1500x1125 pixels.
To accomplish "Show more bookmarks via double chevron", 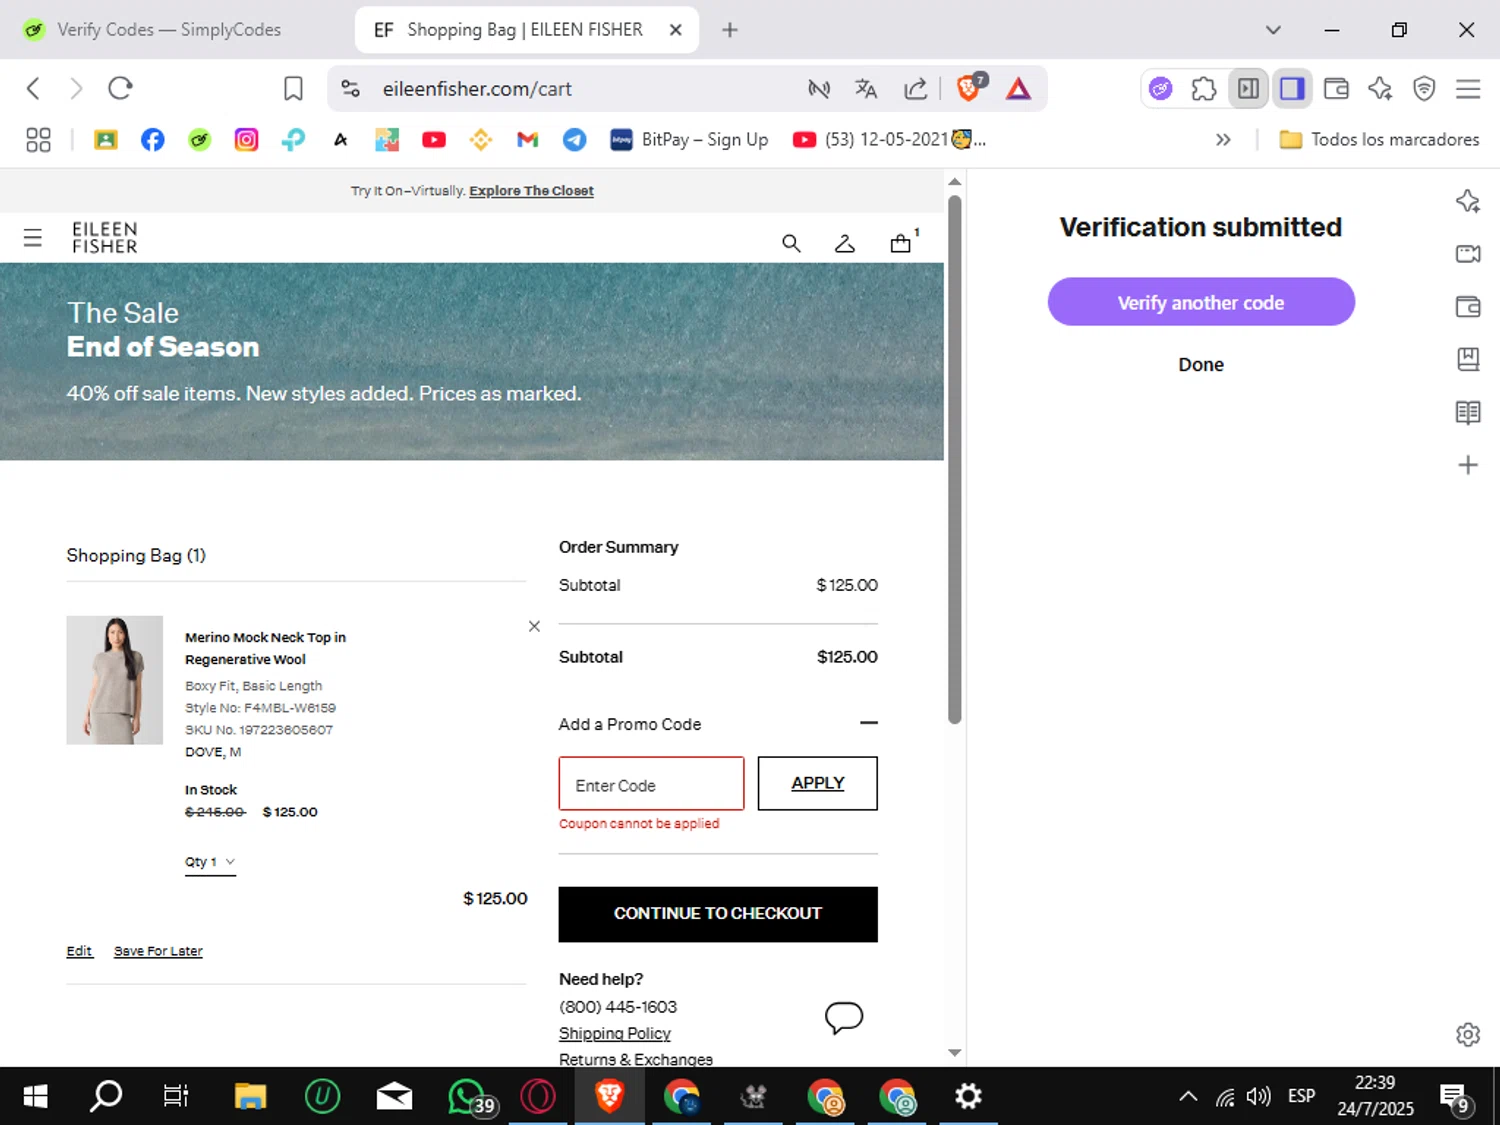I will pyautogui.click(x=1223, y=140).
